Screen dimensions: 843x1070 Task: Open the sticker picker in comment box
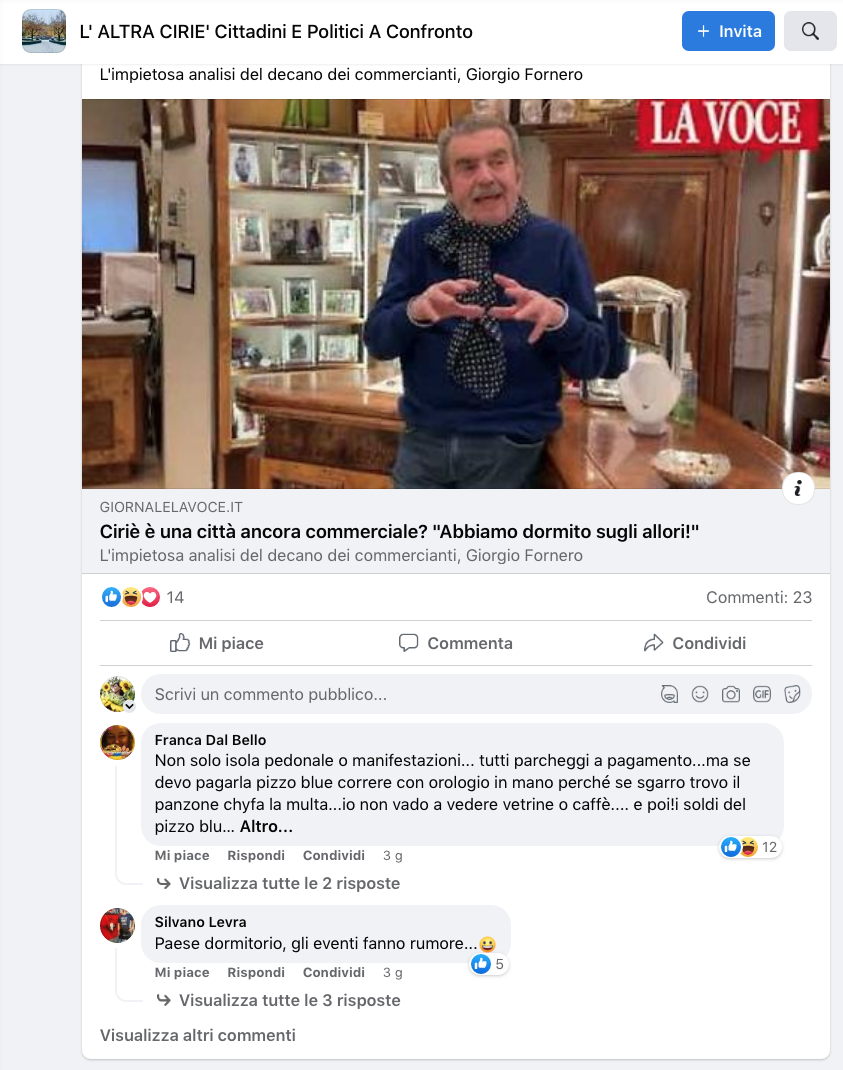point(792,695)
